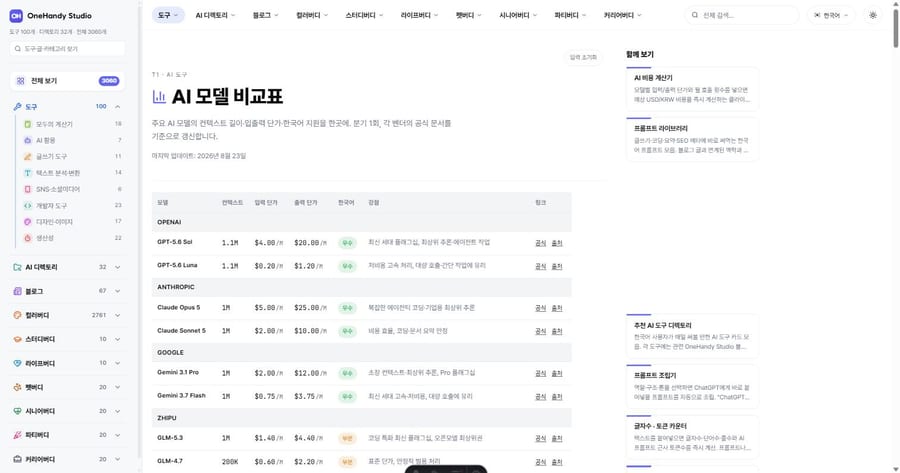Click the 펫버디 paw icon

tap(17, 387)
